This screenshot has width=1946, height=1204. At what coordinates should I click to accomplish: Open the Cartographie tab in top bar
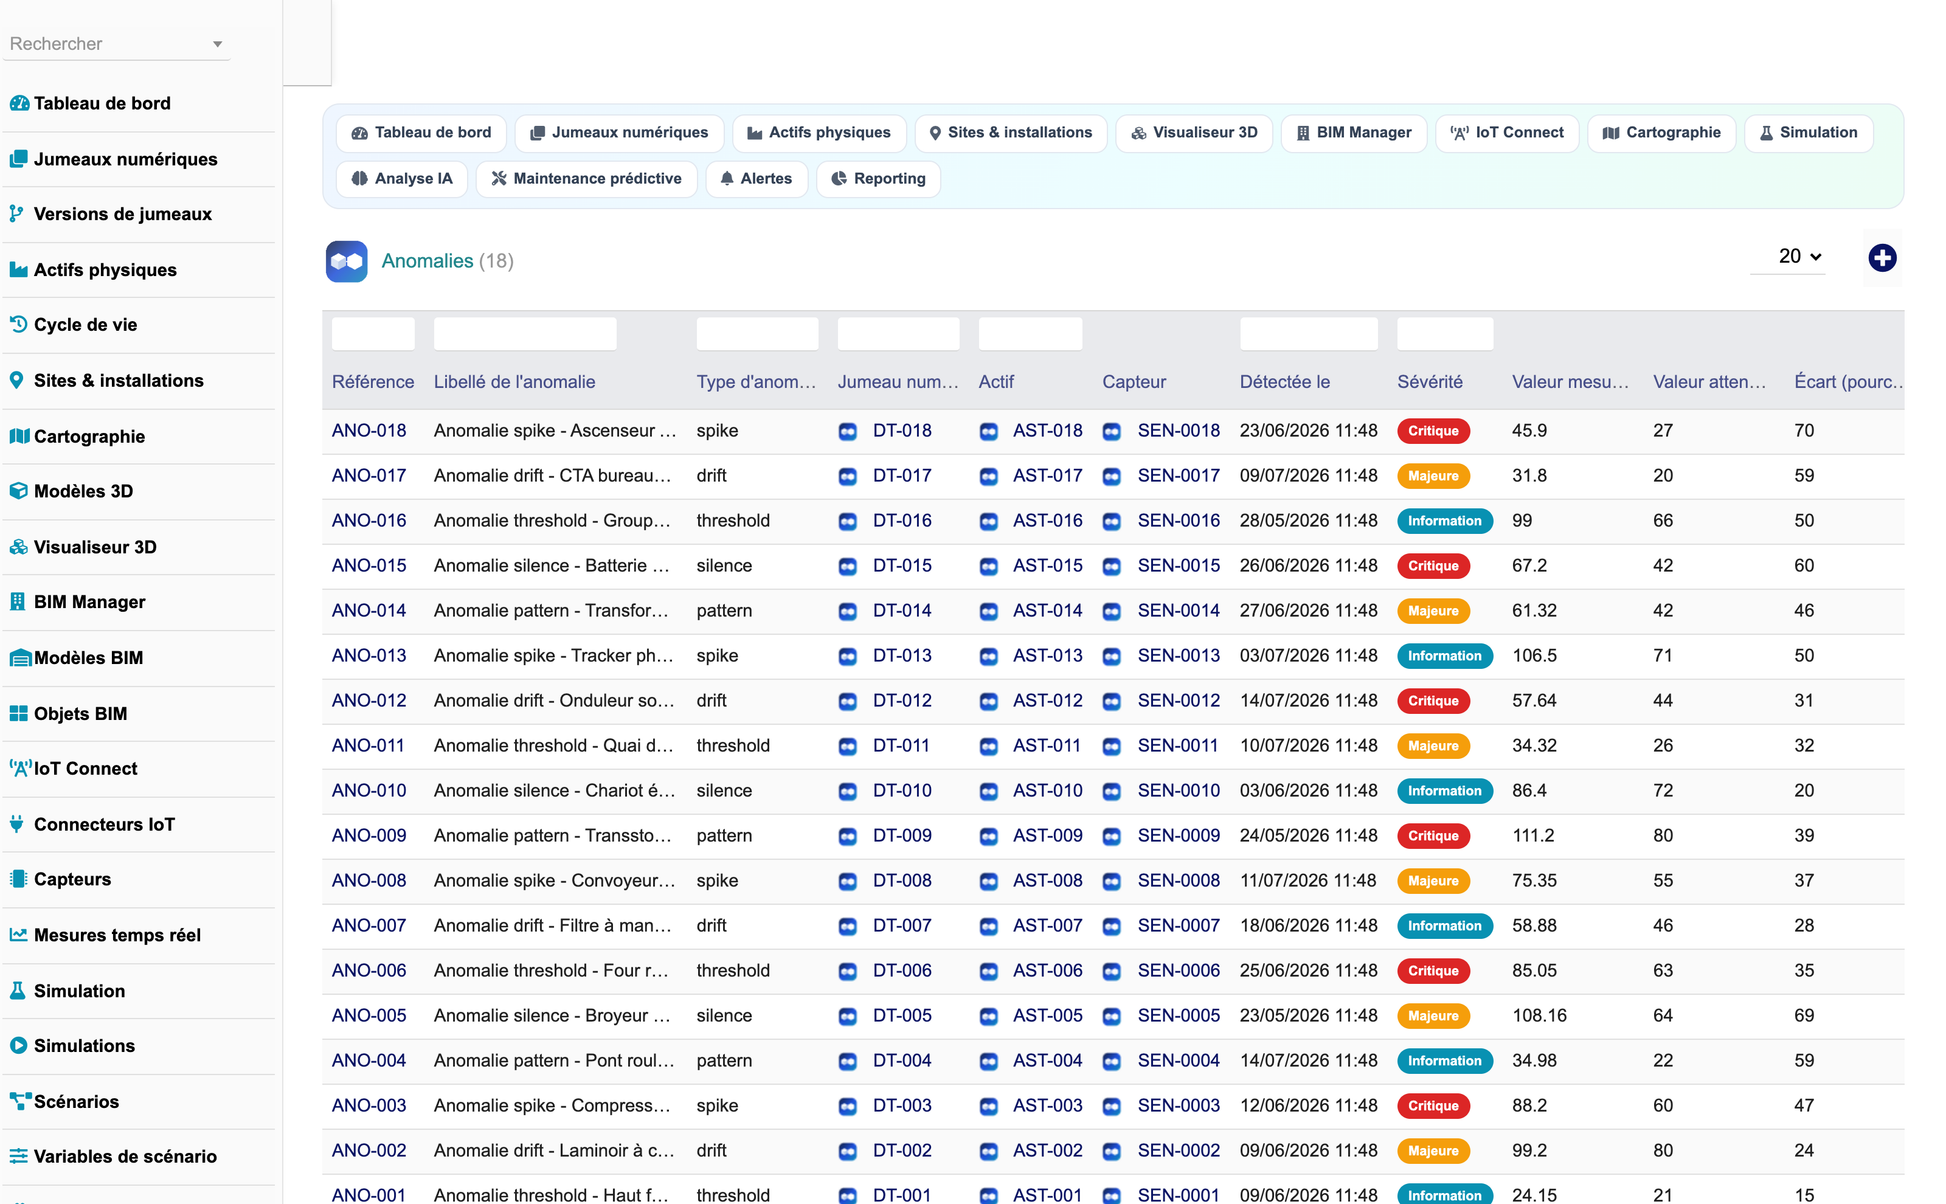click(1662, 133)
